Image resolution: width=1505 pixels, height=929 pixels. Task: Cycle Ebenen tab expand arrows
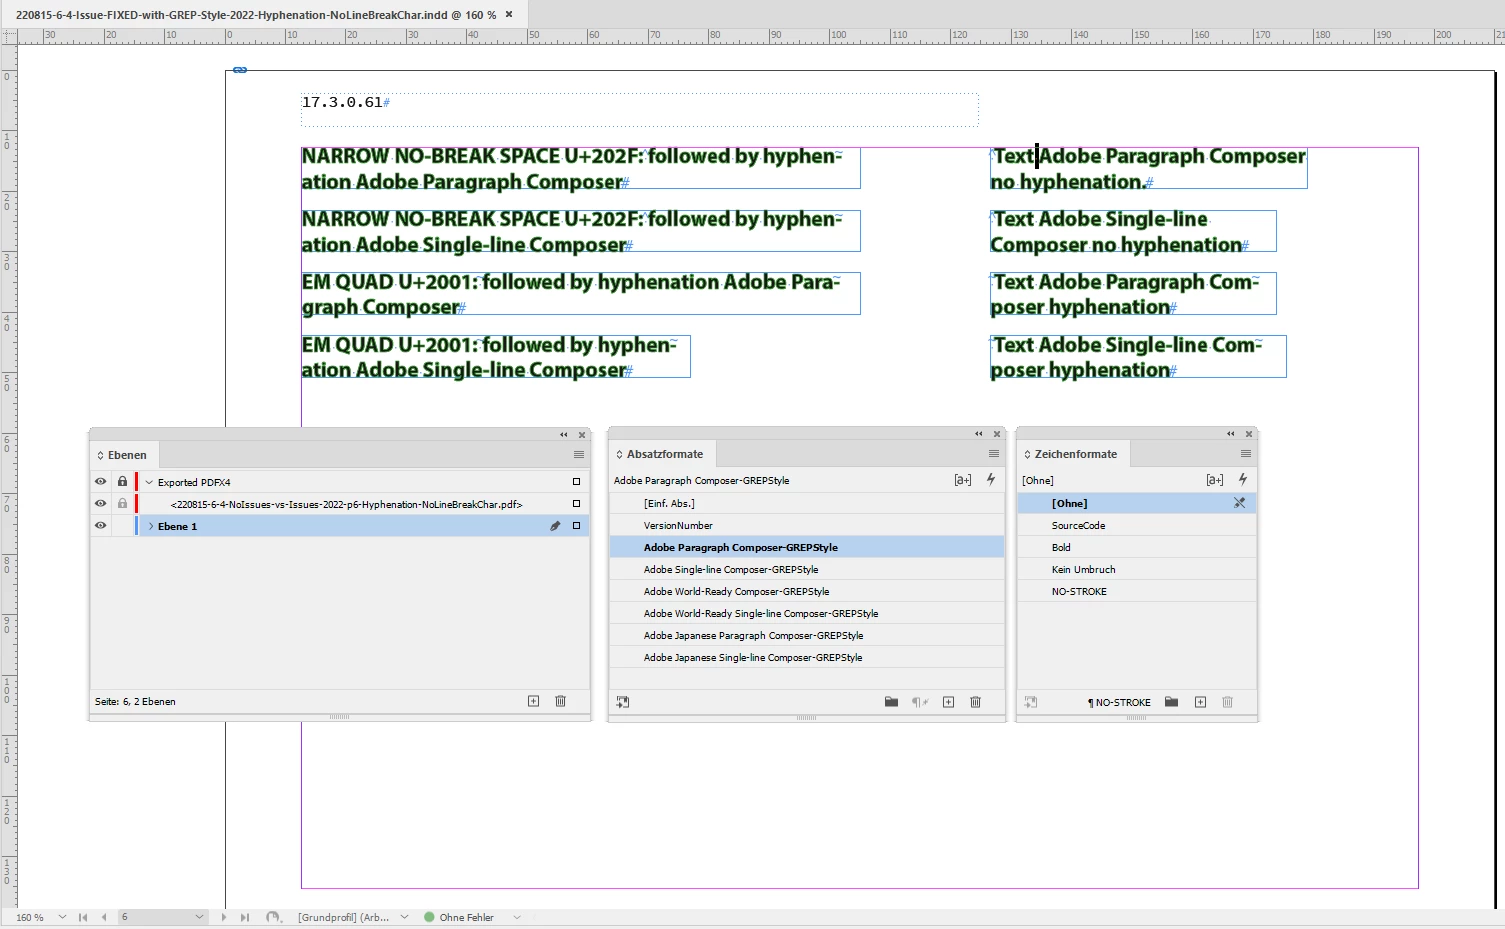click(100, 455)
